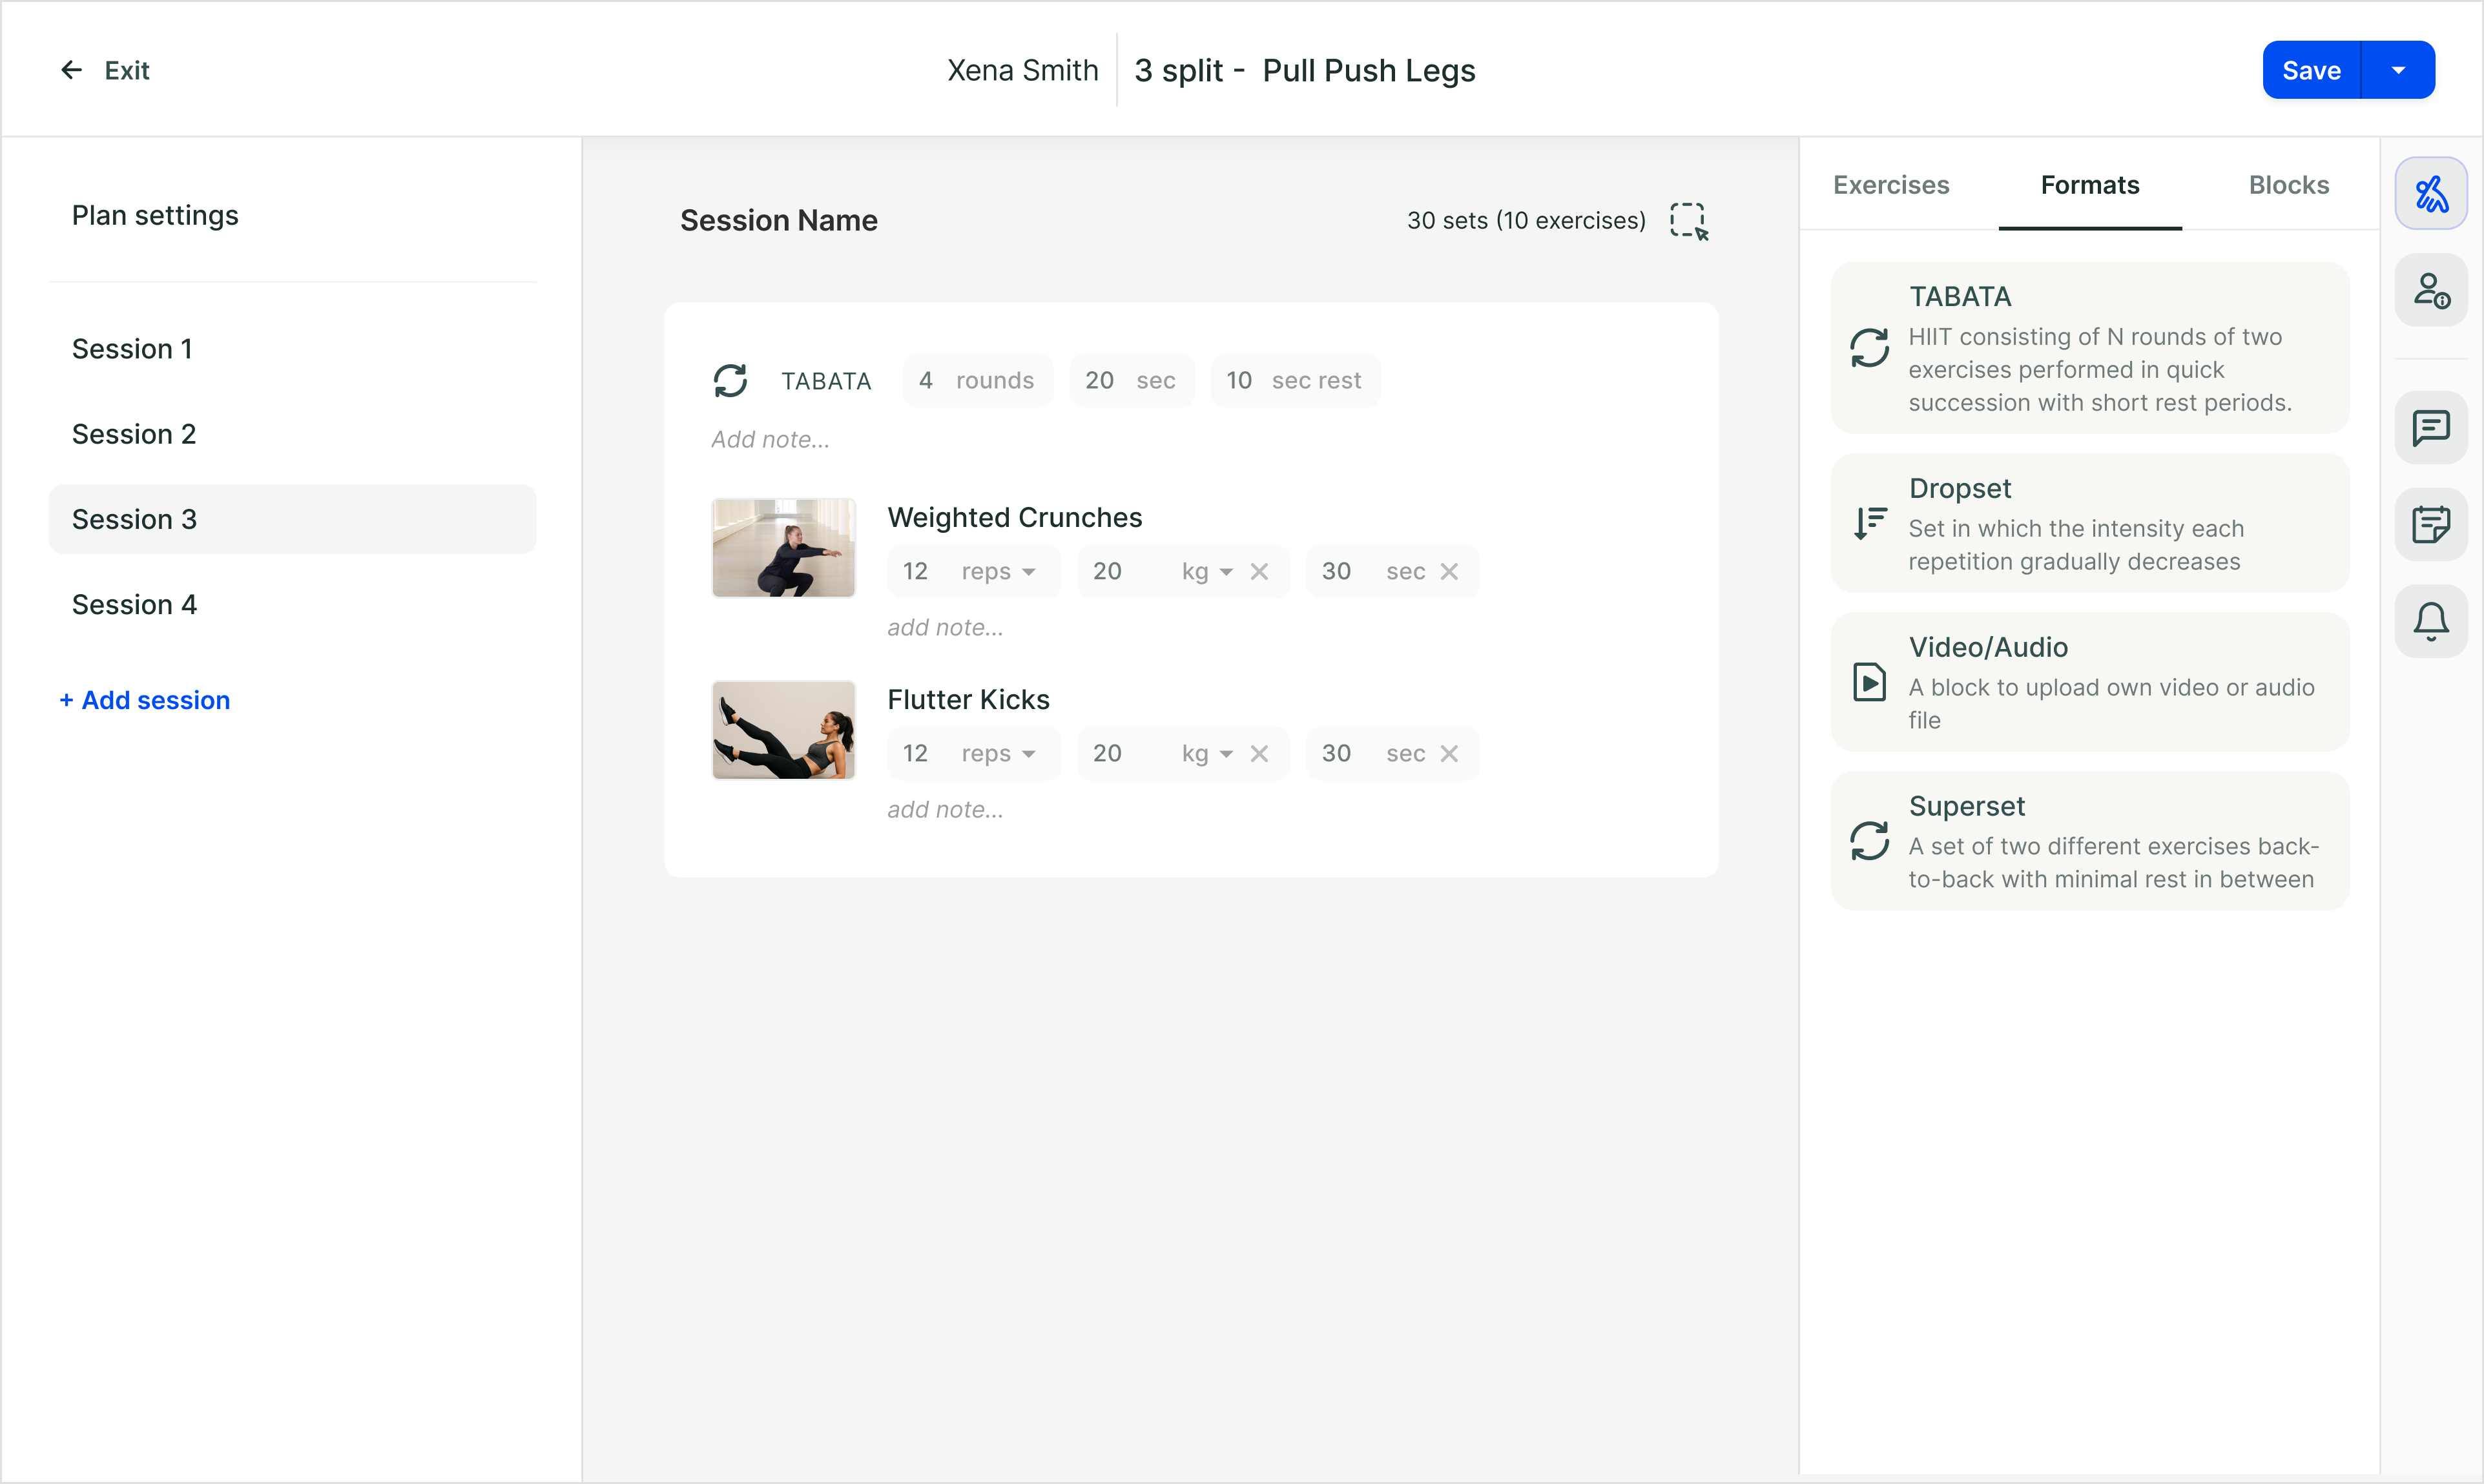Add the Superset format card
2484x1484 pixels.
point(2090,841)
